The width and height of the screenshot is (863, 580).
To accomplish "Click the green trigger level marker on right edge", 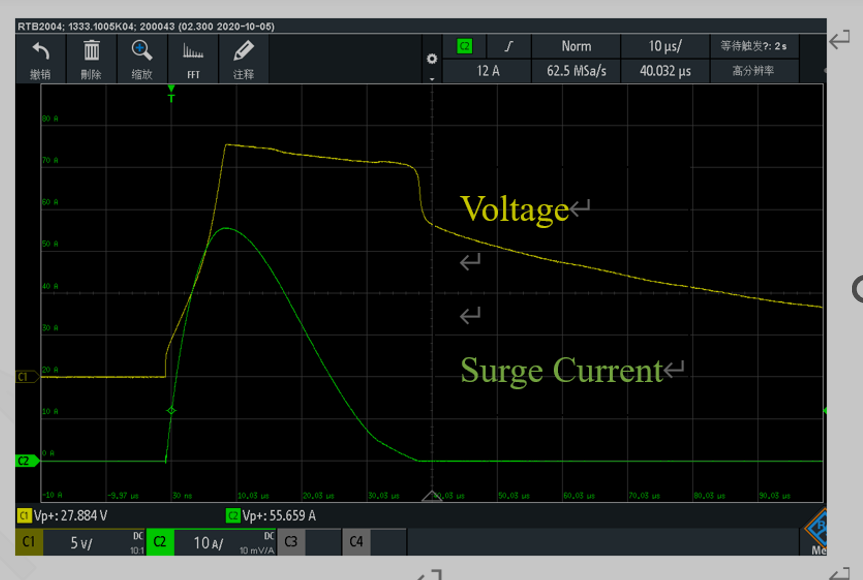I will (825, 411).
